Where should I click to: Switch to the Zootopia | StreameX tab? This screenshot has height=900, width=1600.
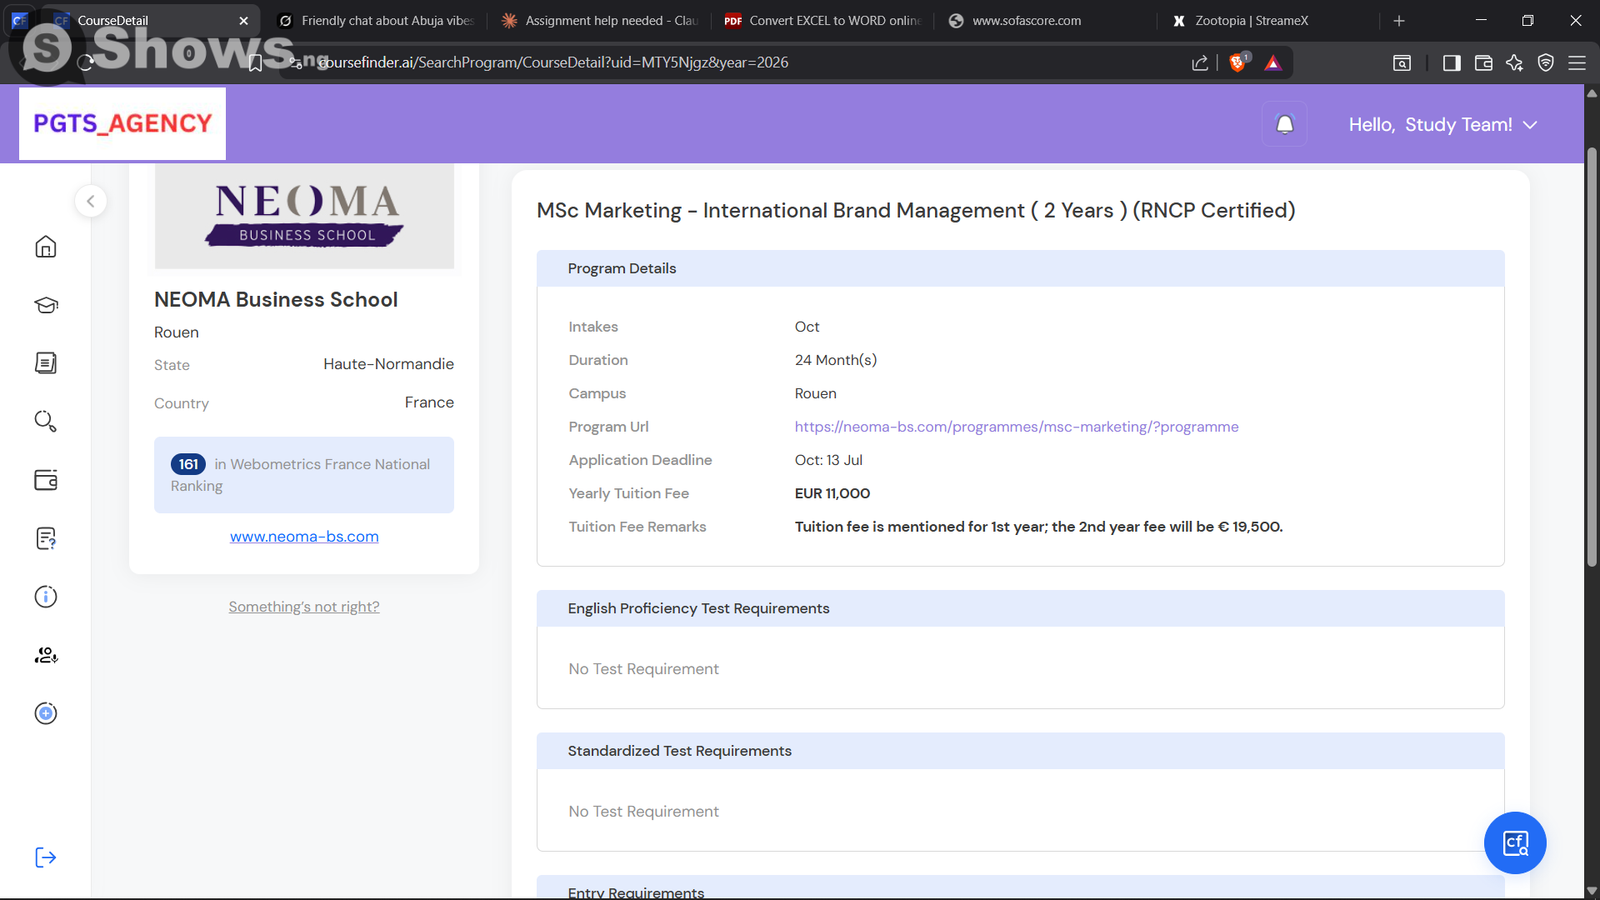point(1251,21)
